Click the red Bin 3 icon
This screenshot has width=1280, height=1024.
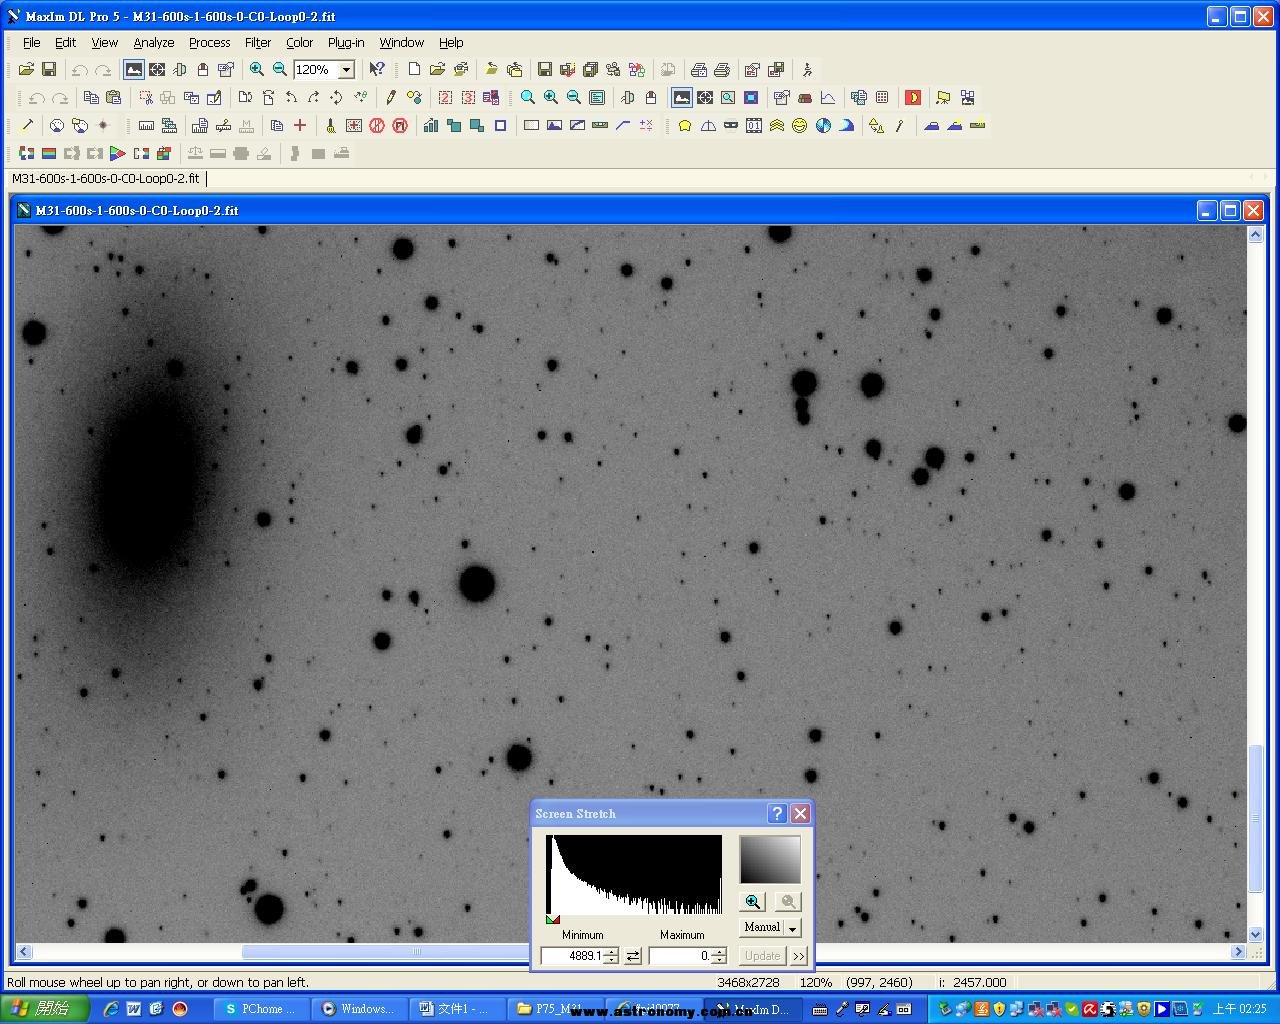[x=468, y=97]
